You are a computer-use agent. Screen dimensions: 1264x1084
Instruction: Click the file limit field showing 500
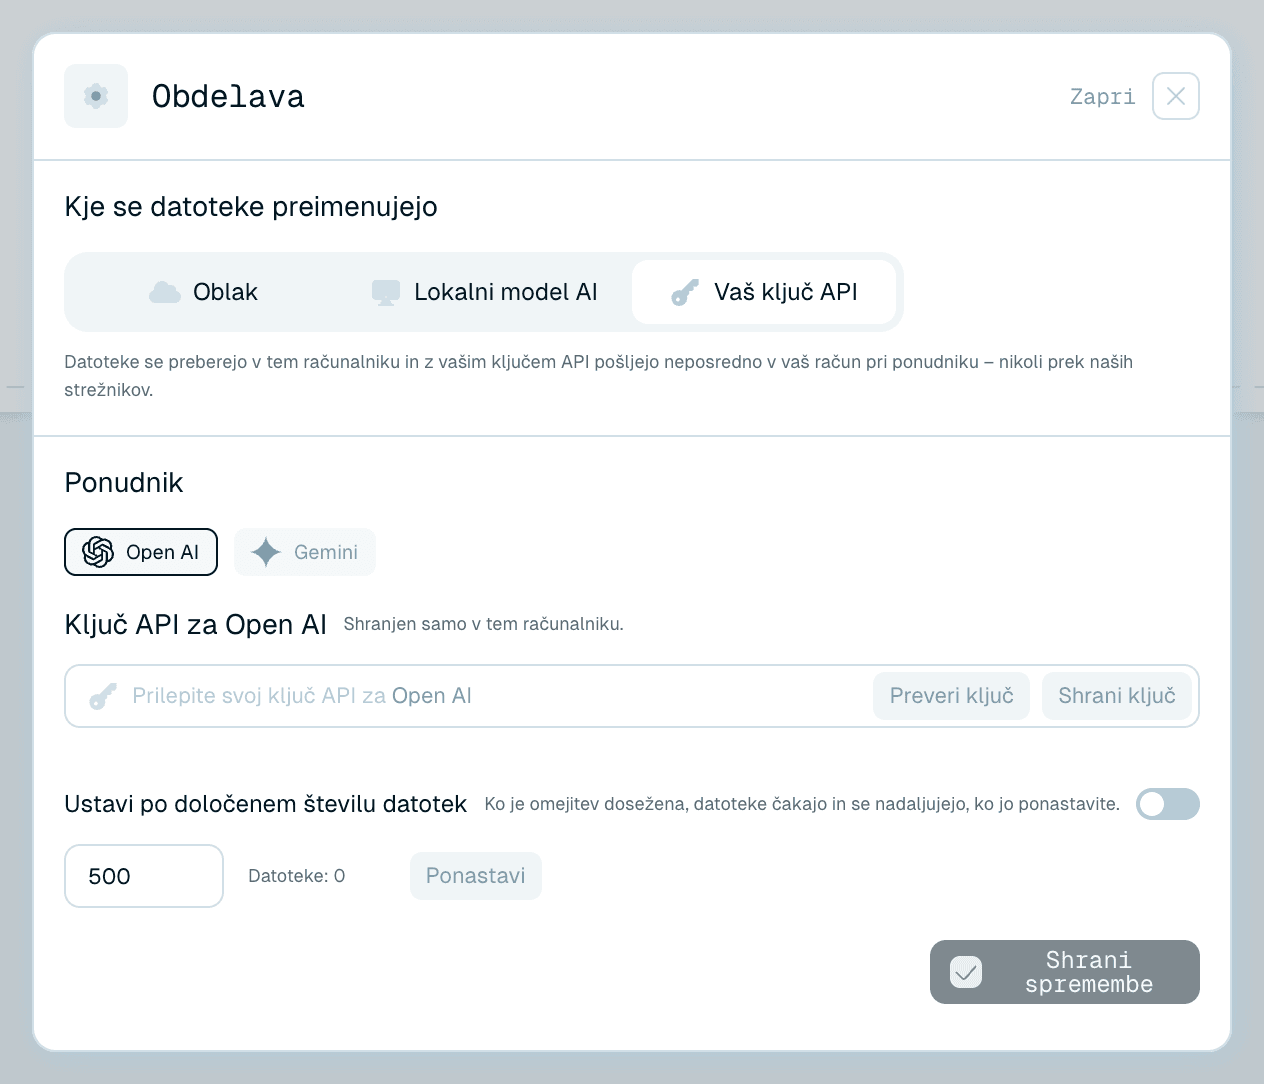point(144,876)
